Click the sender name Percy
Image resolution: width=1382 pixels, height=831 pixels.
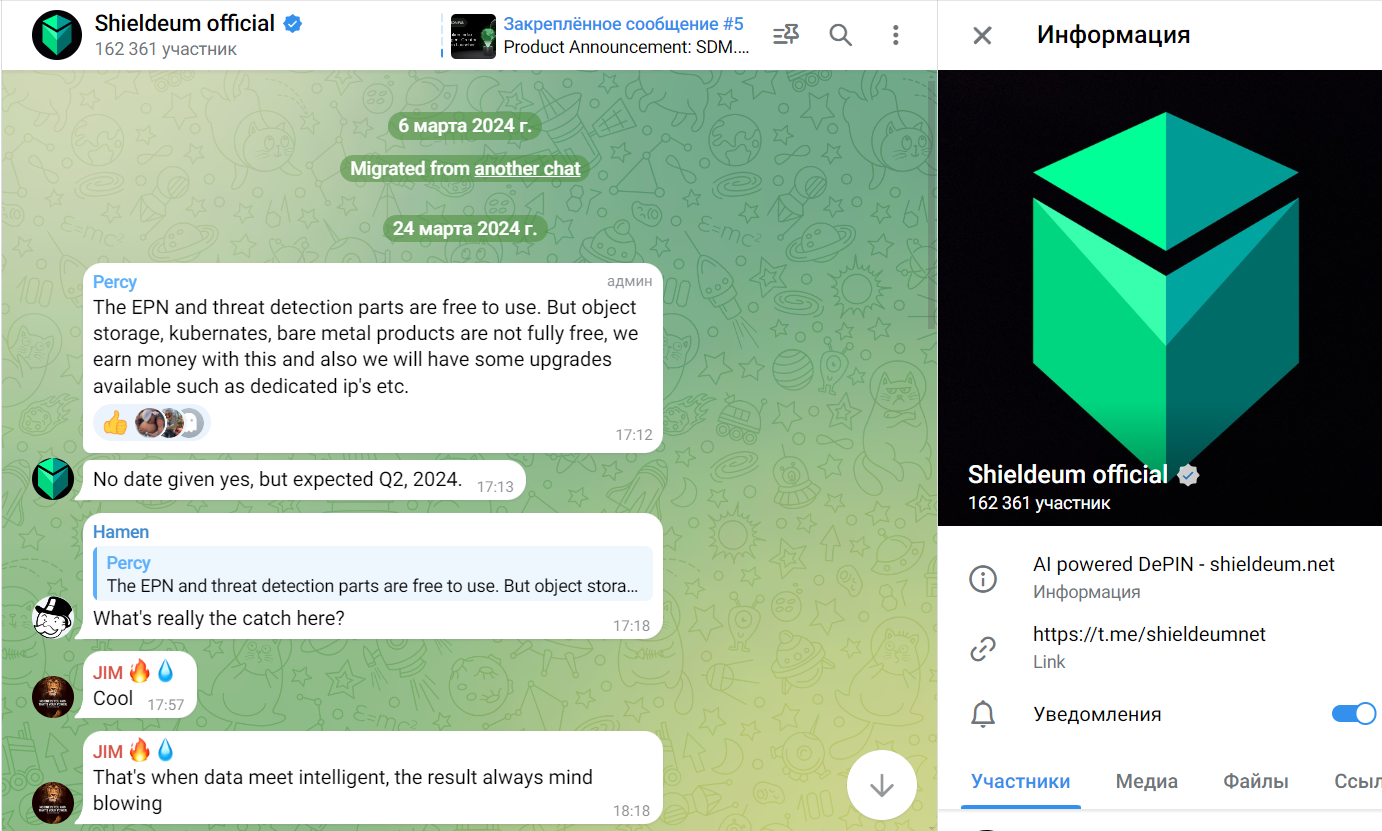pyautogui.click(x=115, y=282)
